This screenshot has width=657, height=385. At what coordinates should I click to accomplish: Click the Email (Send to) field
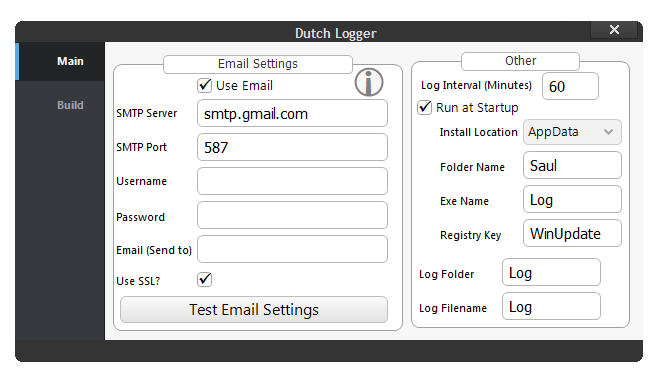pos(292,249)
